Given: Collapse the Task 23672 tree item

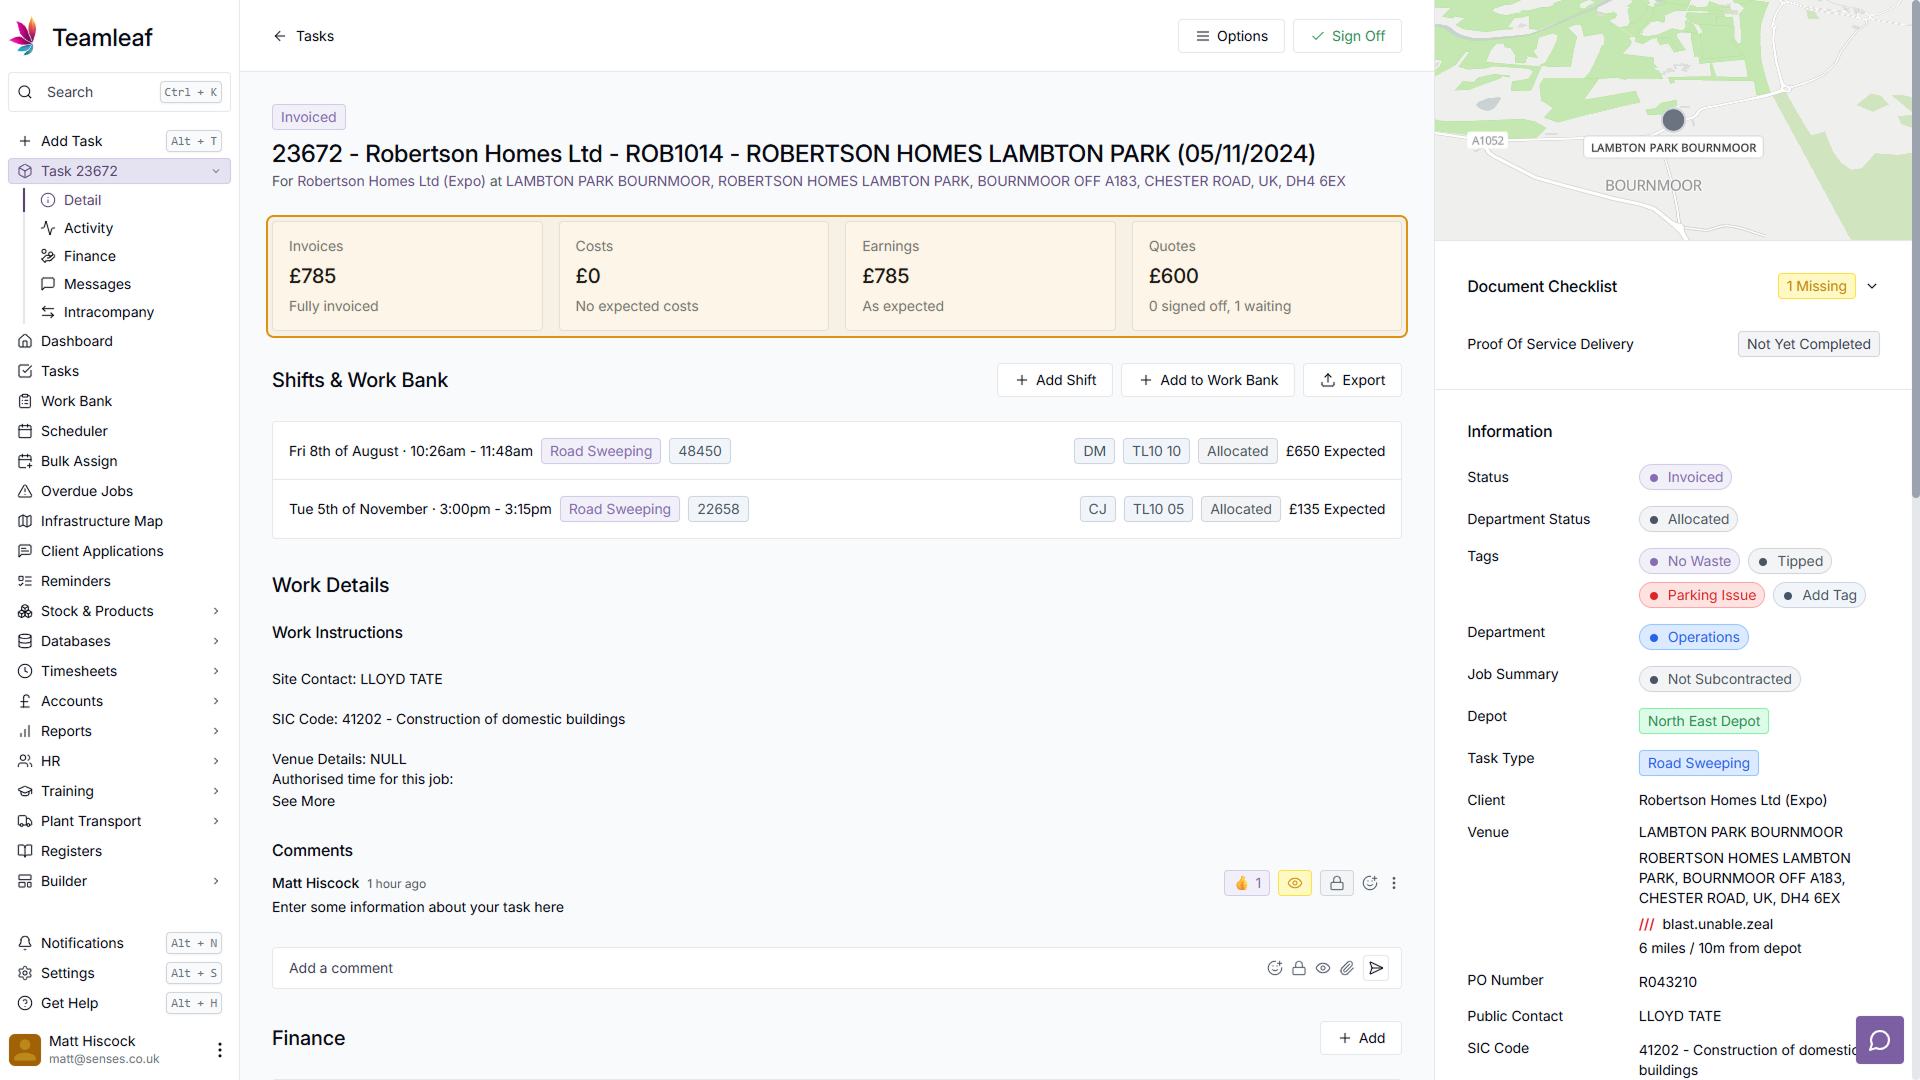Looking at the screenshot, I should 216,171.
